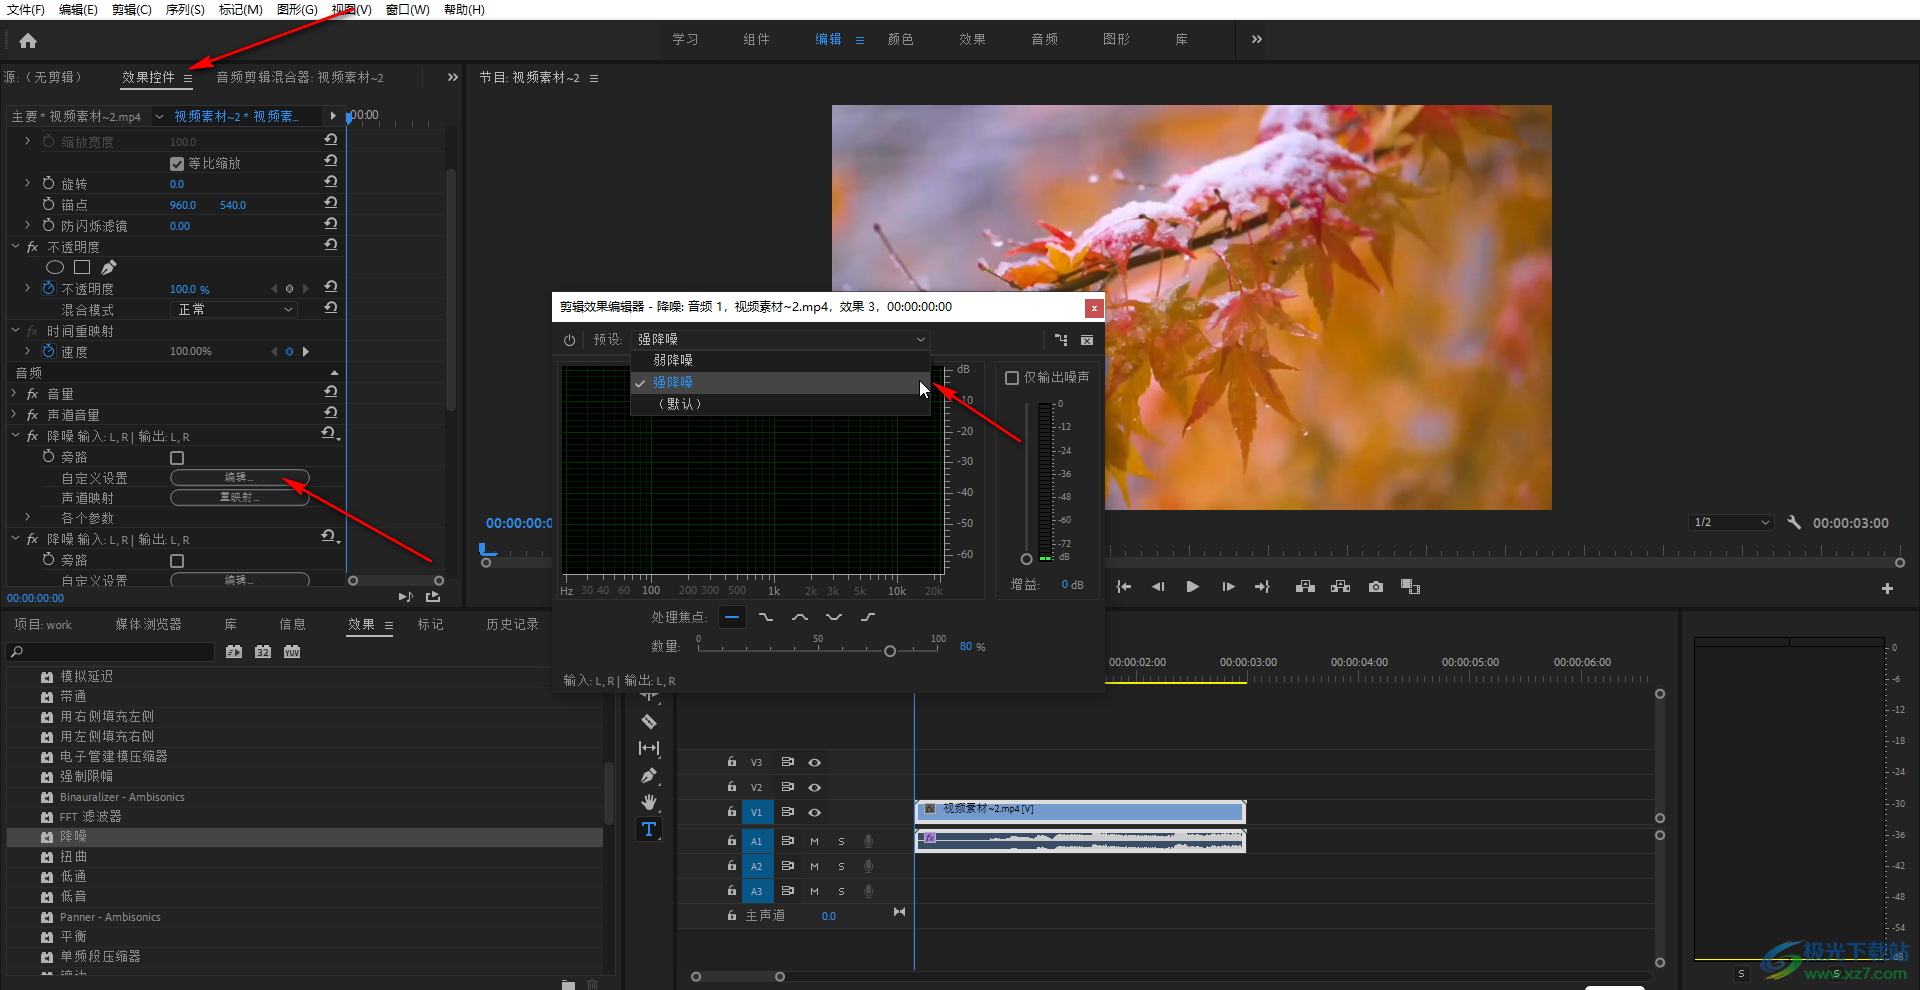Switch to the 音频 audio workspace
1920x990 pixels.
pos(1045,39)
